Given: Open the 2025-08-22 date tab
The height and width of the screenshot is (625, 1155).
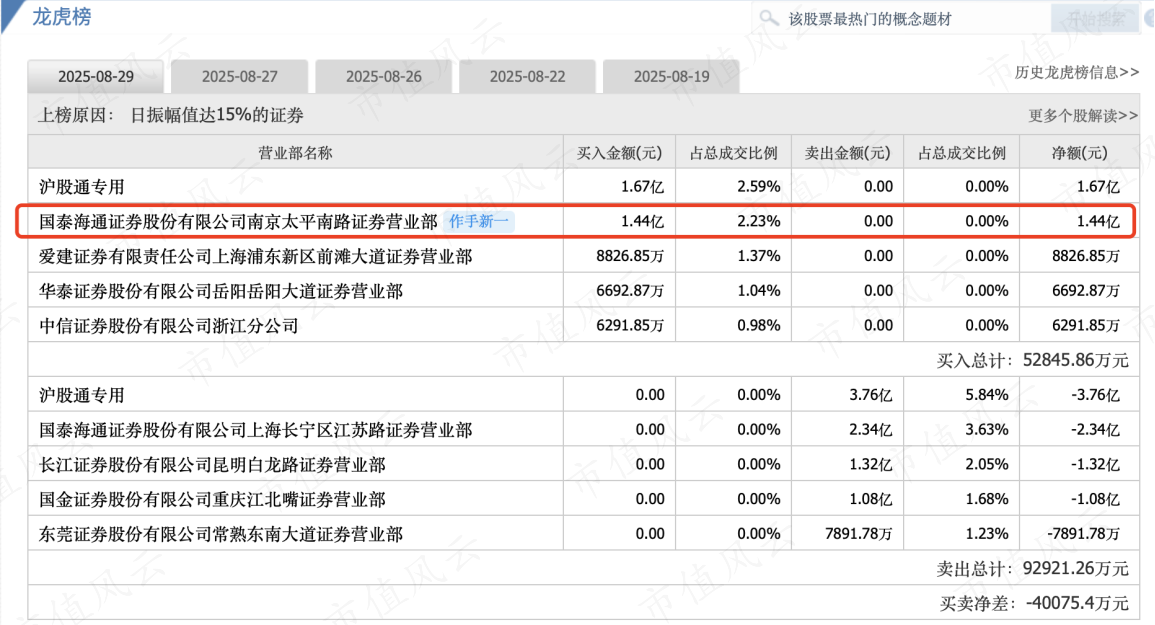Looking at the screenshot, I should pyautogui.click(x=528, y=77).
